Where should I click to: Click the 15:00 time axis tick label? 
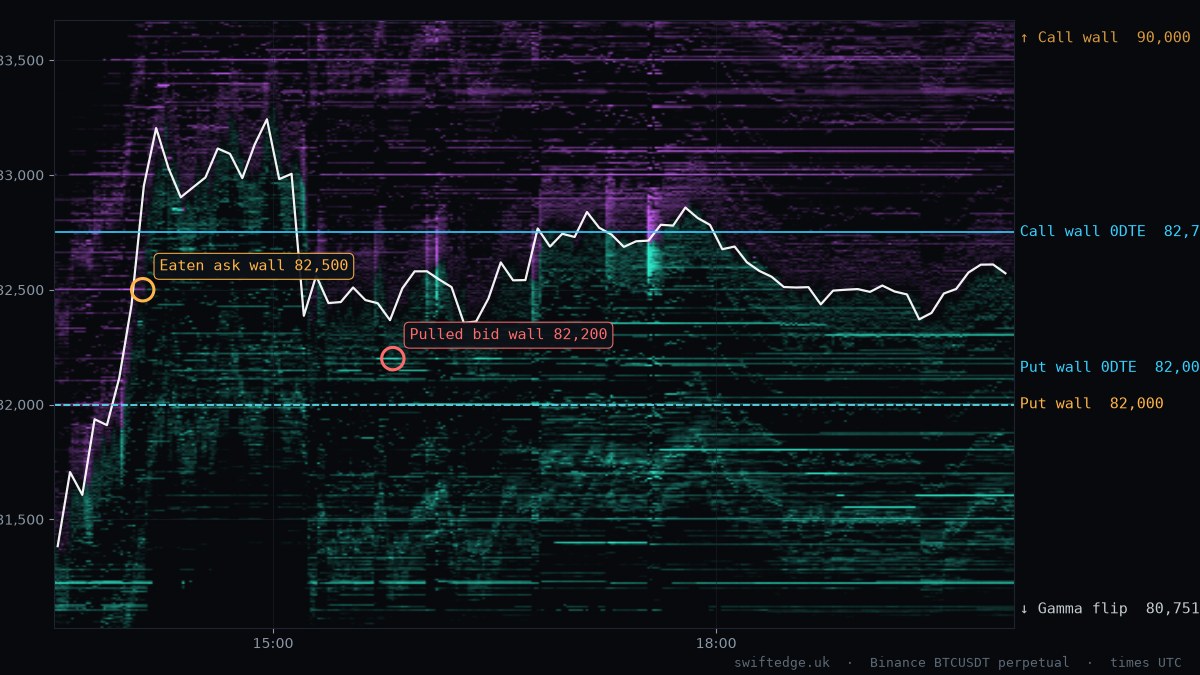pos(273,643)
